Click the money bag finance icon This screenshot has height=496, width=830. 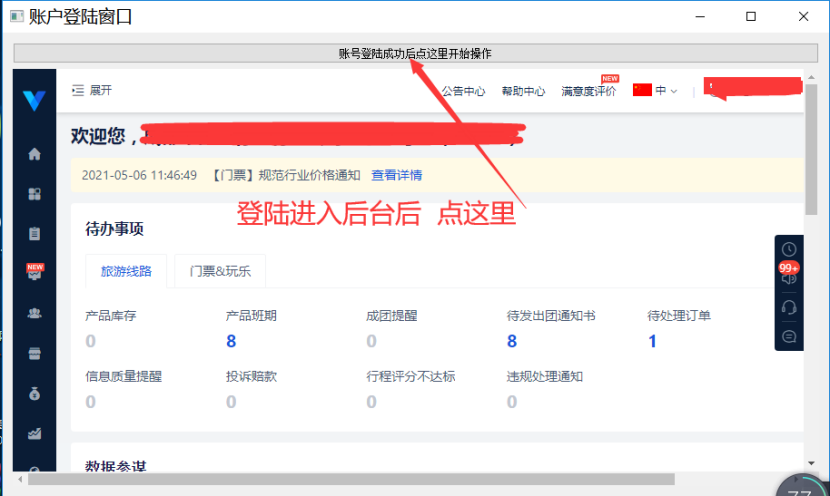pos(35,394)
